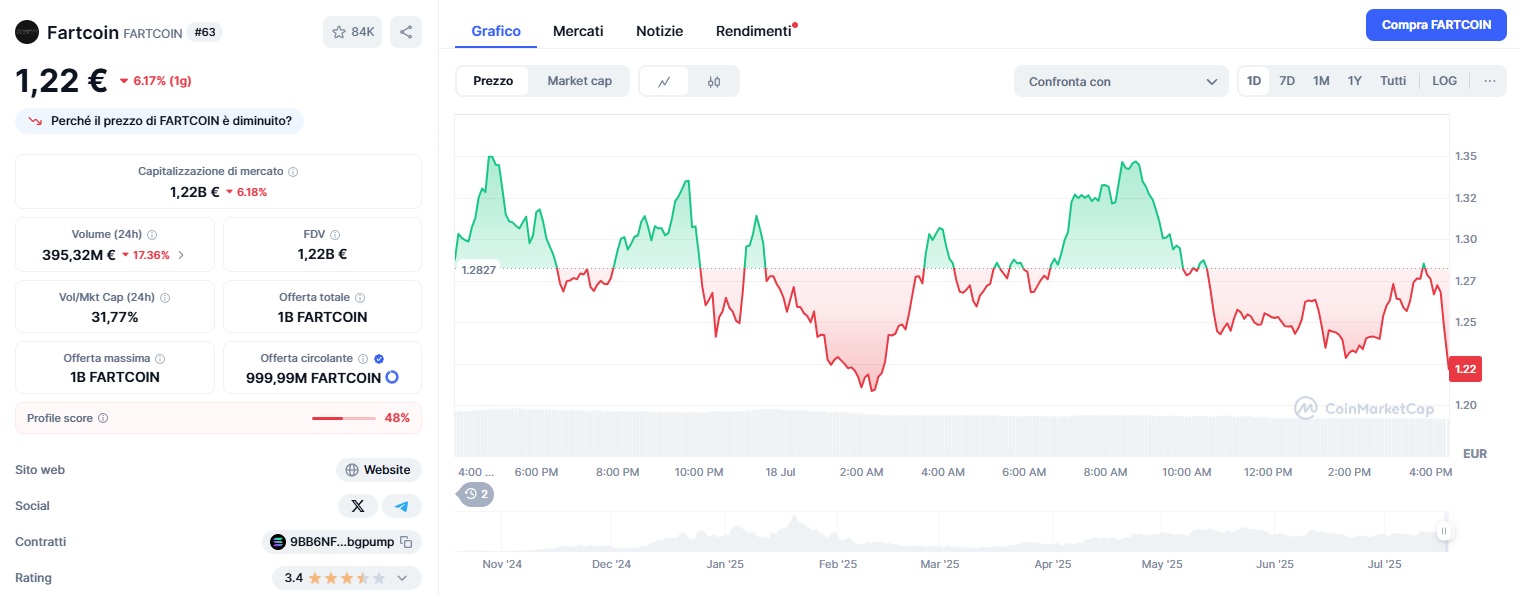Open the Confronta con dropdown
Image resolution: width=1519 pixels, height=595 pixels.
coord(1120,81)
